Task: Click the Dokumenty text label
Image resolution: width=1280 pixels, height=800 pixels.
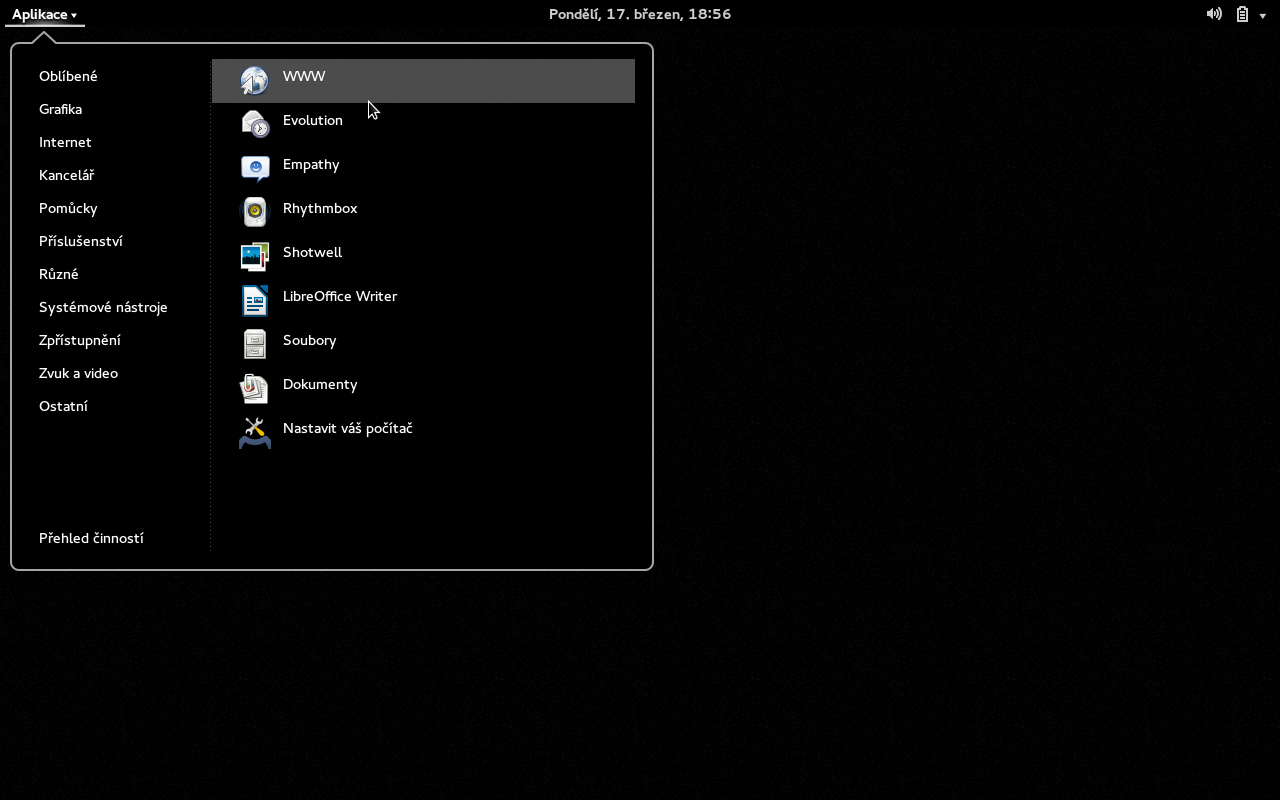Action: tap(320, 384)
